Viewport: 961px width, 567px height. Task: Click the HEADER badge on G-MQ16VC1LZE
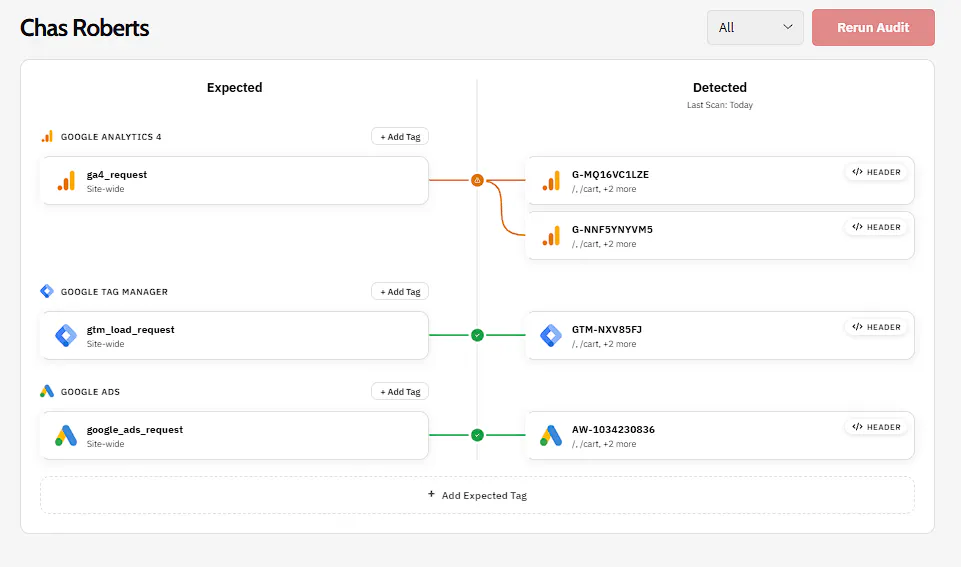[x=876, y=172]
